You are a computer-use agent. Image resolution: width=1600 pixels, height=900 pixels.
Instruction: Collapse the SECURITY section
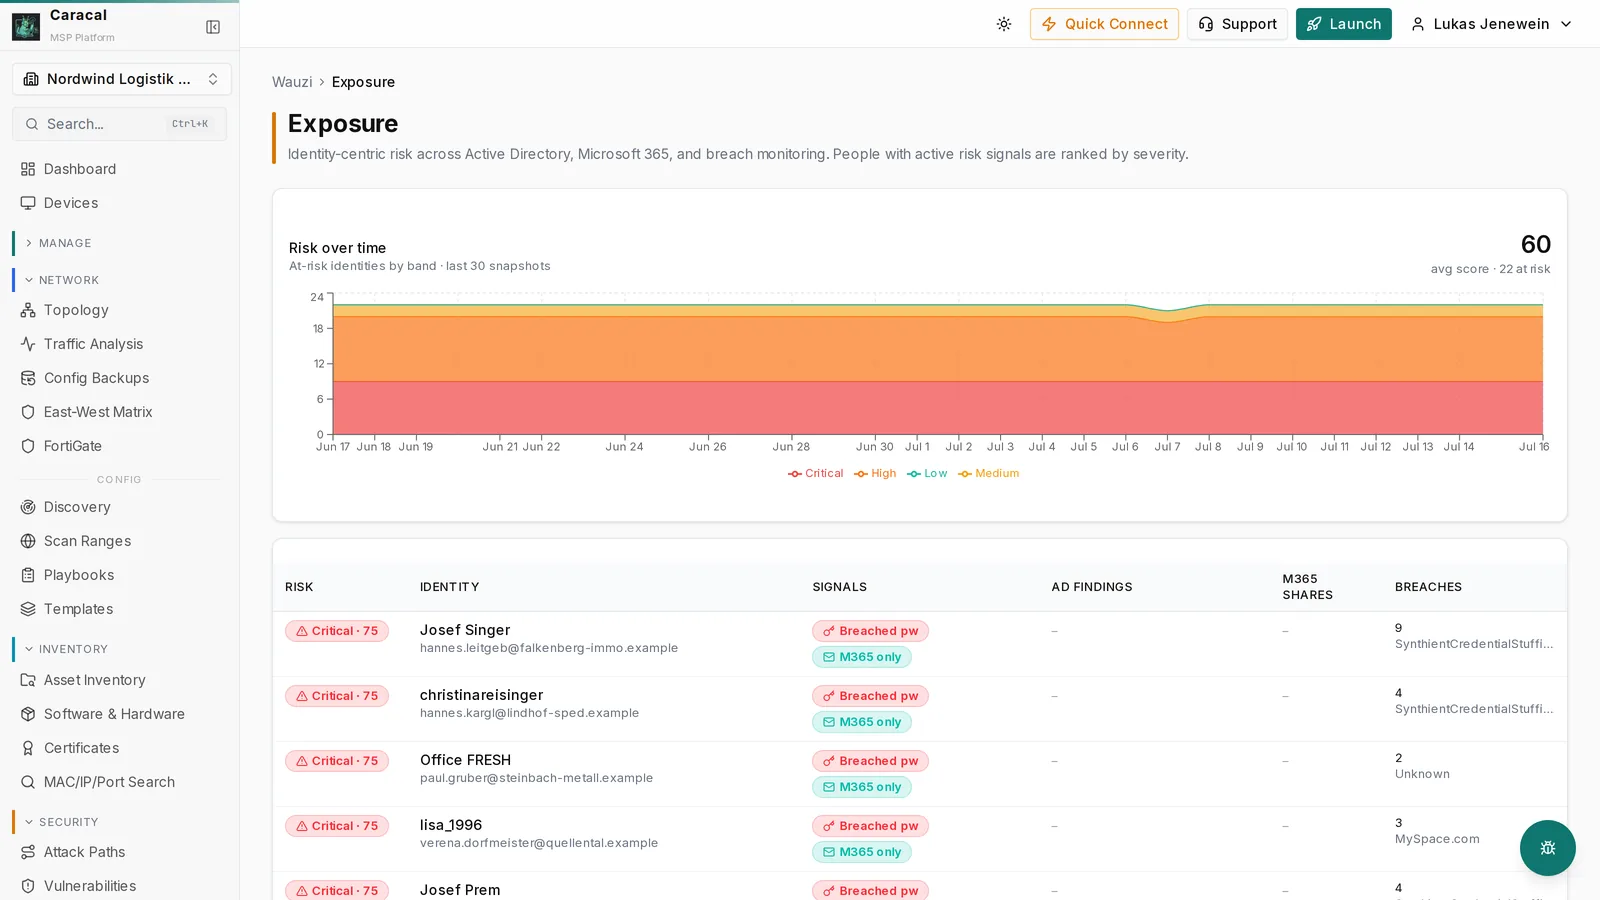point(68,822)
